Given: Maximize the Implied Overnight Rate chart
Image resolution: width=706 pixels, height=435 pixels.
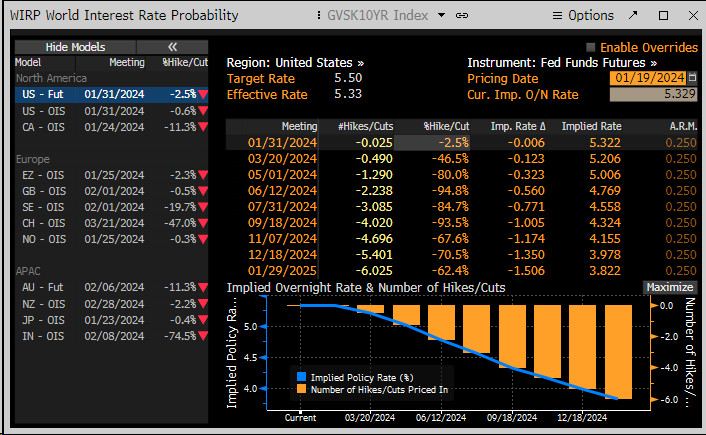Looking at the screenshot, I should [670, 287].
